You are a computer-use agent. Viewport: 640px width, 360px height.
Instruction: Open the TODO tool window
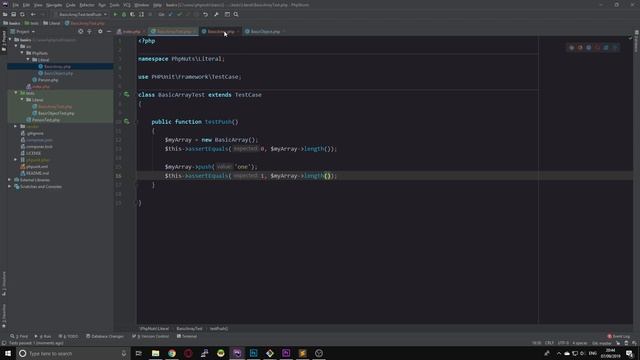point(68,336)
